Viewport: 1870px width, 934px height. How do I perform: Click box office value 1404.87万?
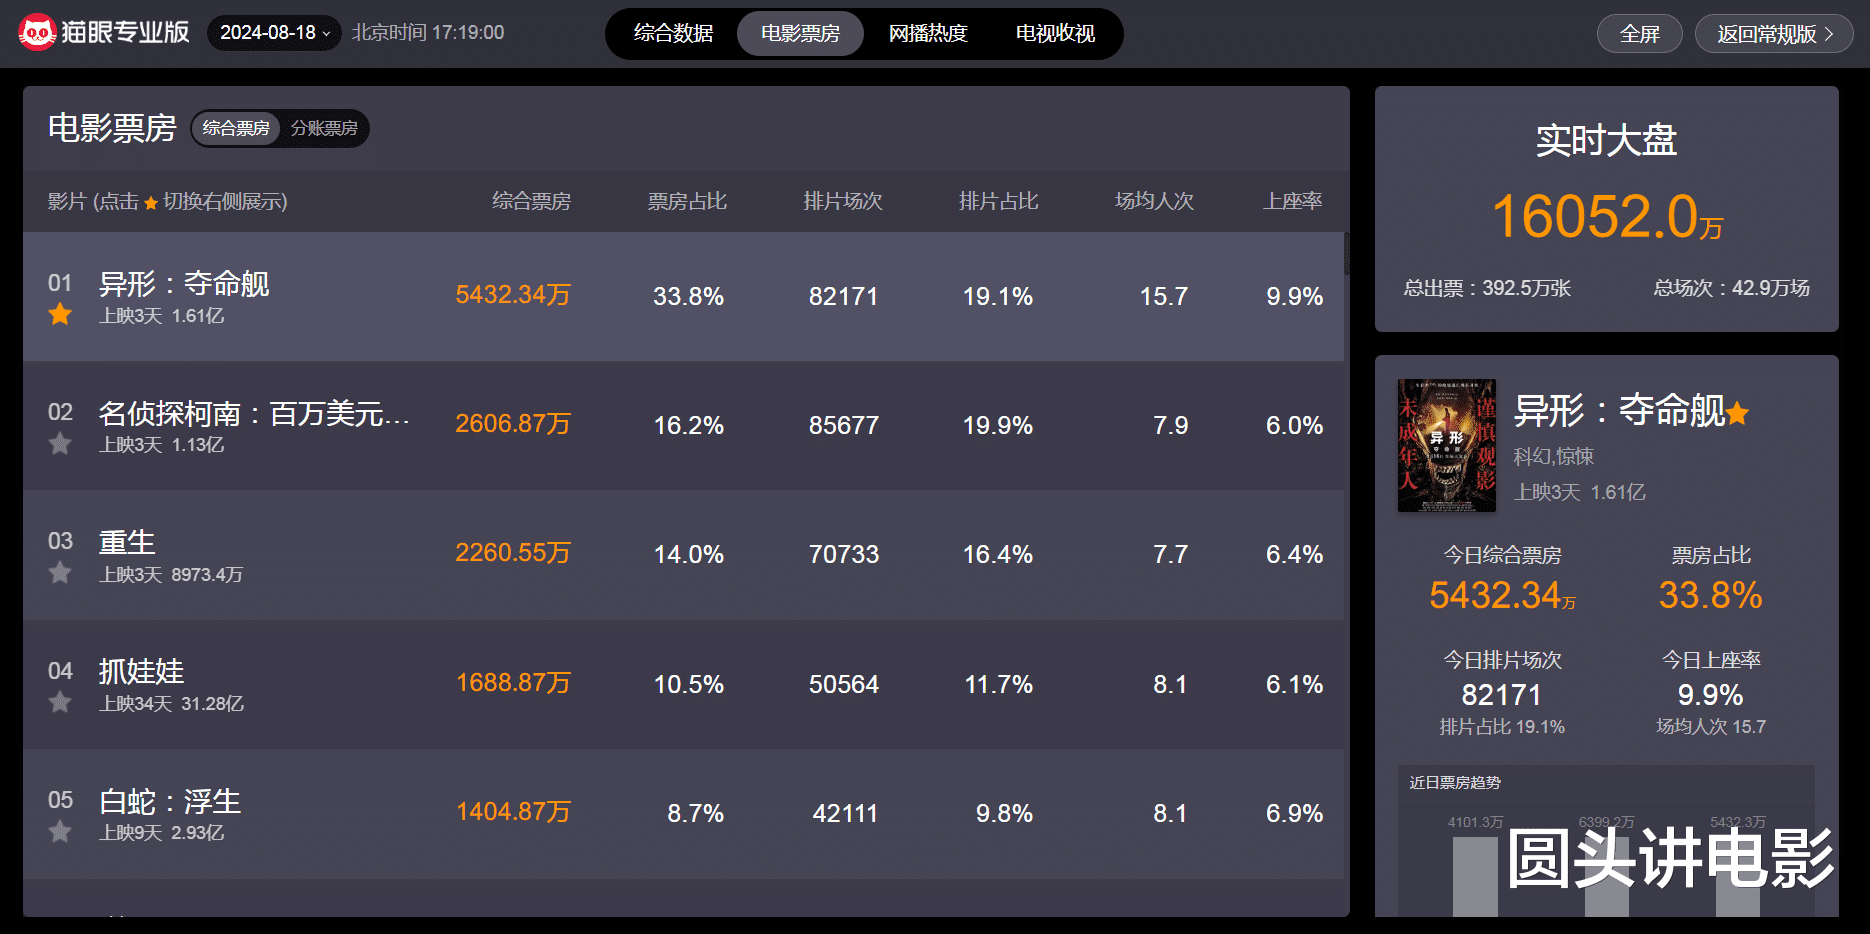(x=513, y=812)
